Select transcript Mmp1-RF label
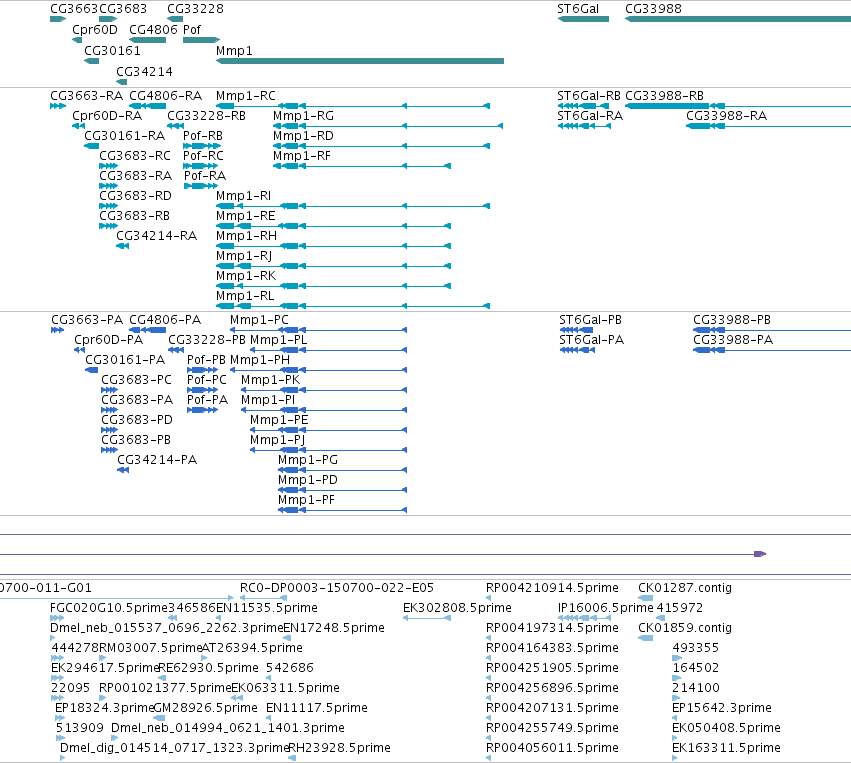This screenshot has height=763, width=851. tap(302, 156)
